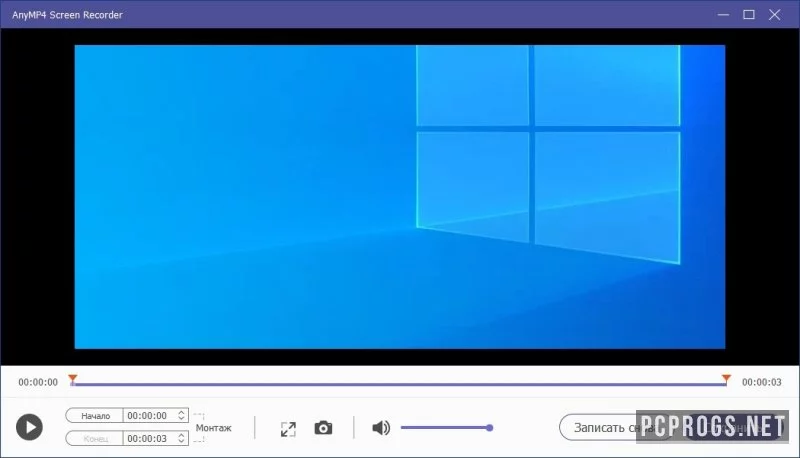Screen dimensions: 800x458
Task: Click the Записать снова re-record button
Action: coord(615,427)
